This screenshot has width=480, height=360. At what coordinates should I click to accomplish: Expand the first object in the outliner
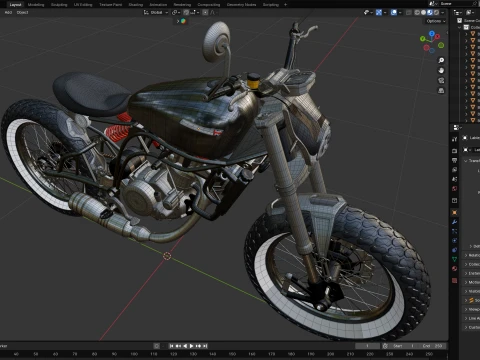click(x=466, y=34)
